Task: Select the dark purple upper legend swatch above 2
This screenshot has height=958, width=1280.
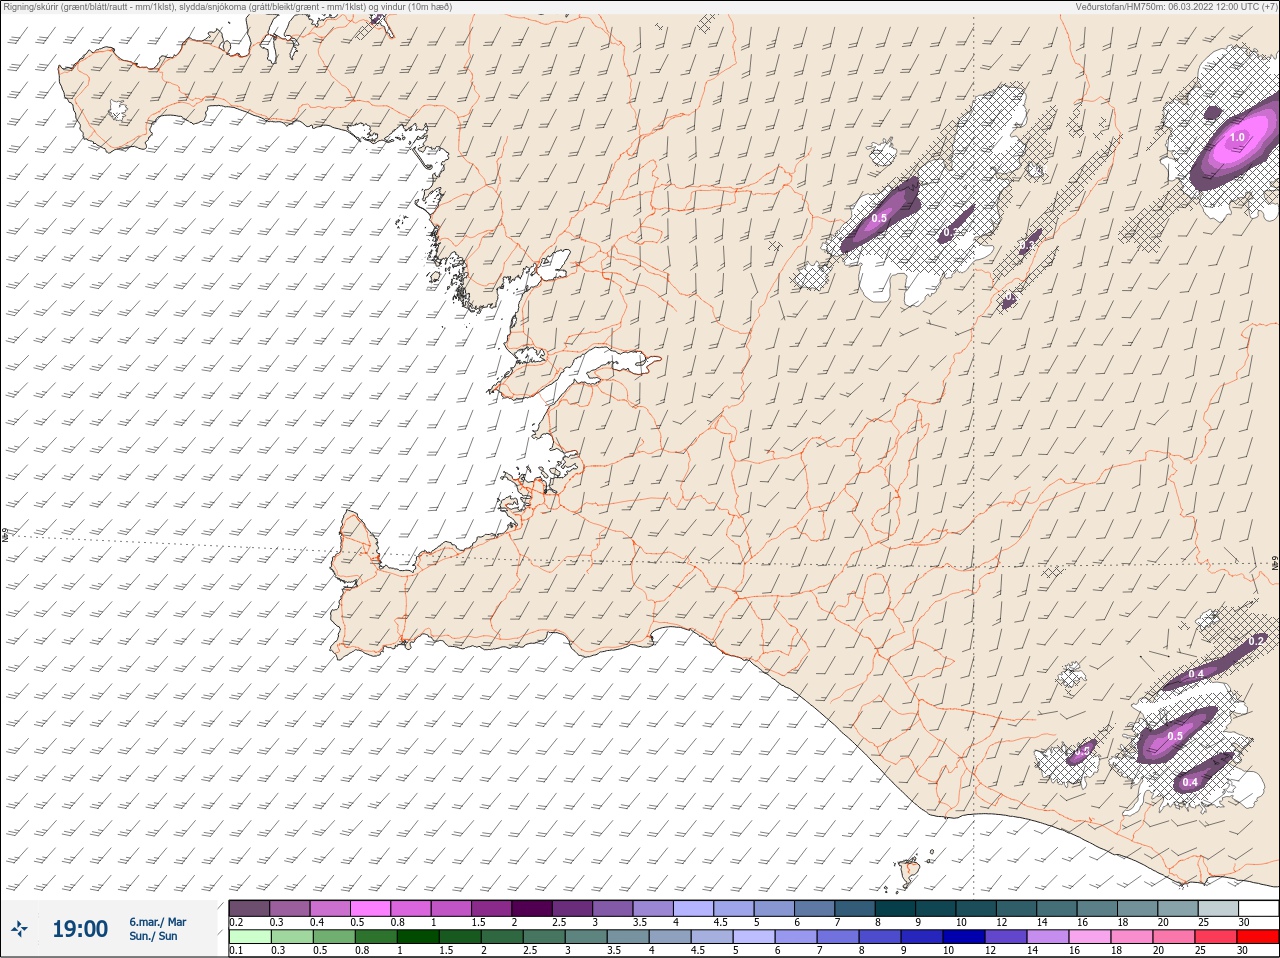Action: point(532,908)
